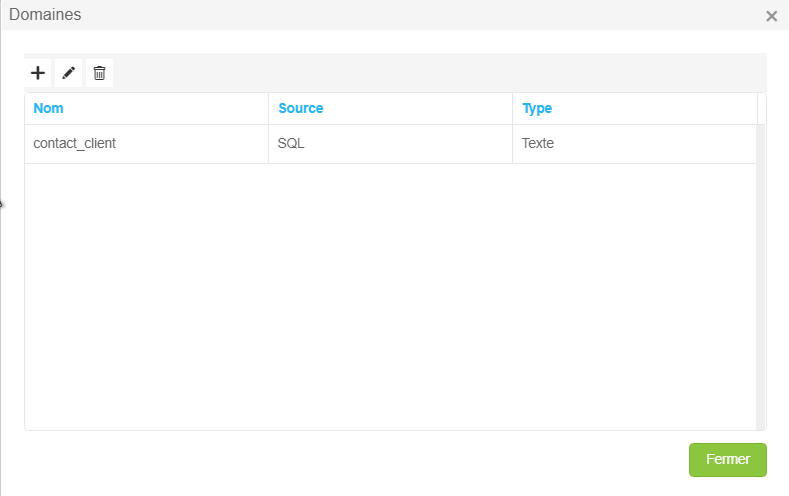
Task: Select the contact_client row name cell
Action: 75,143
